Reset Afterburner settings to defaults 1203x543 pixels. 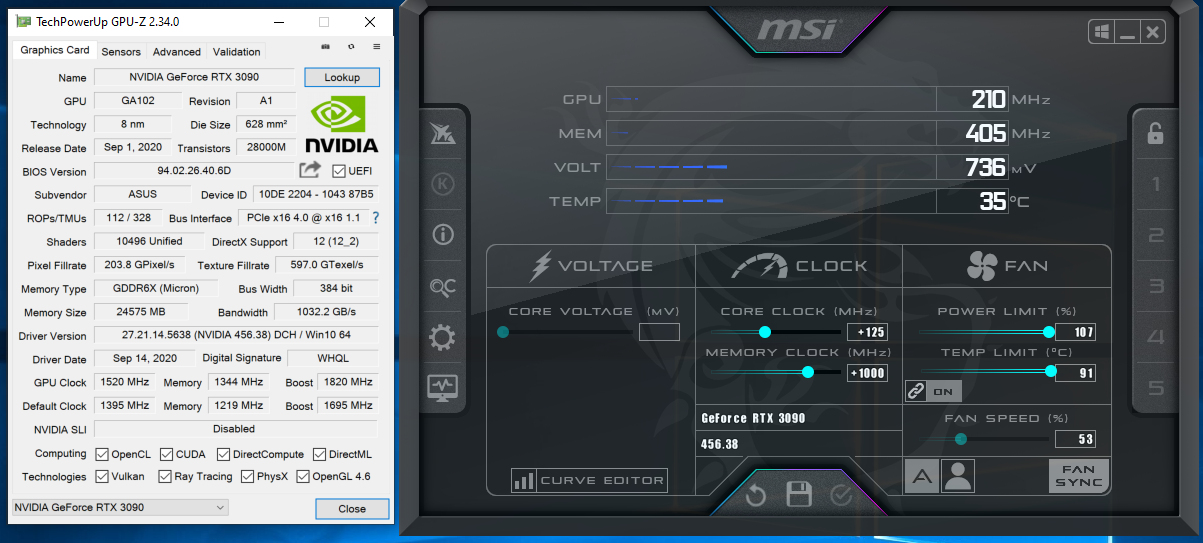(756, 494)
